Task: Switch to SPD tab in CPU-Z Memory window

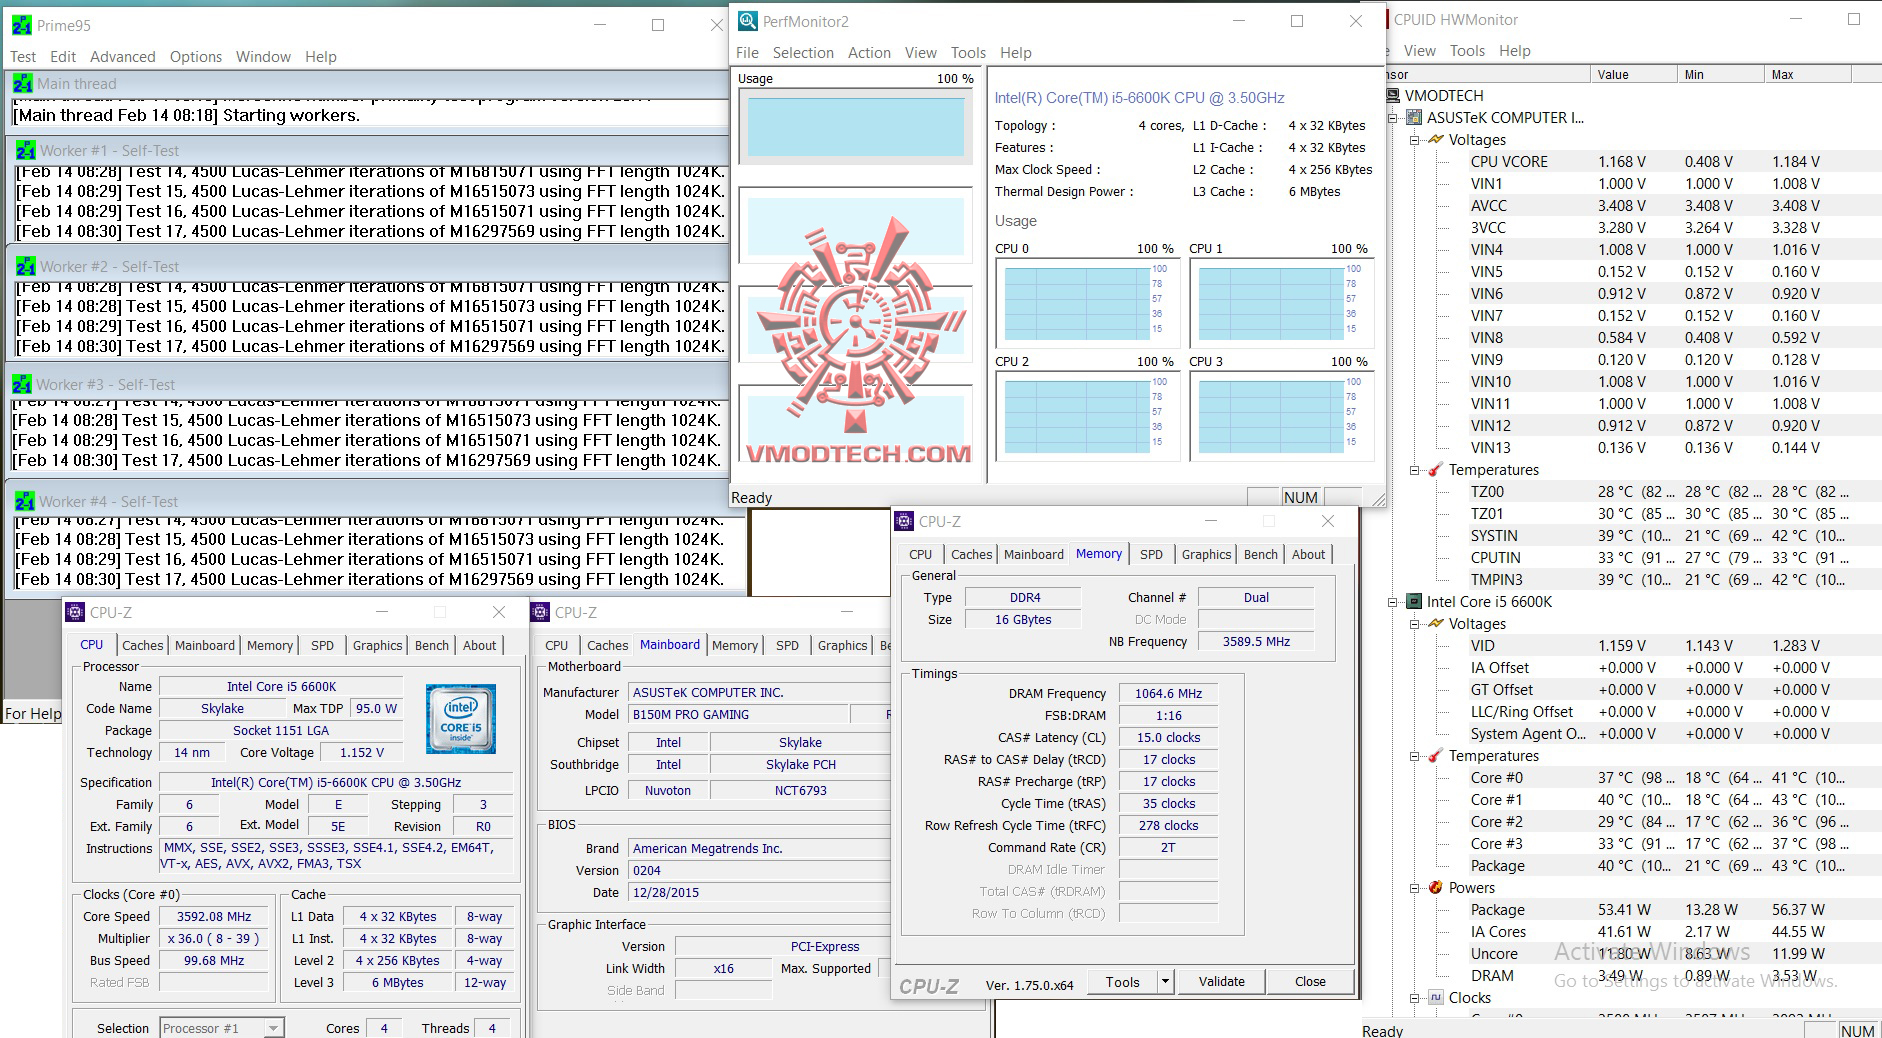Action: click(x=1151, y=554)
